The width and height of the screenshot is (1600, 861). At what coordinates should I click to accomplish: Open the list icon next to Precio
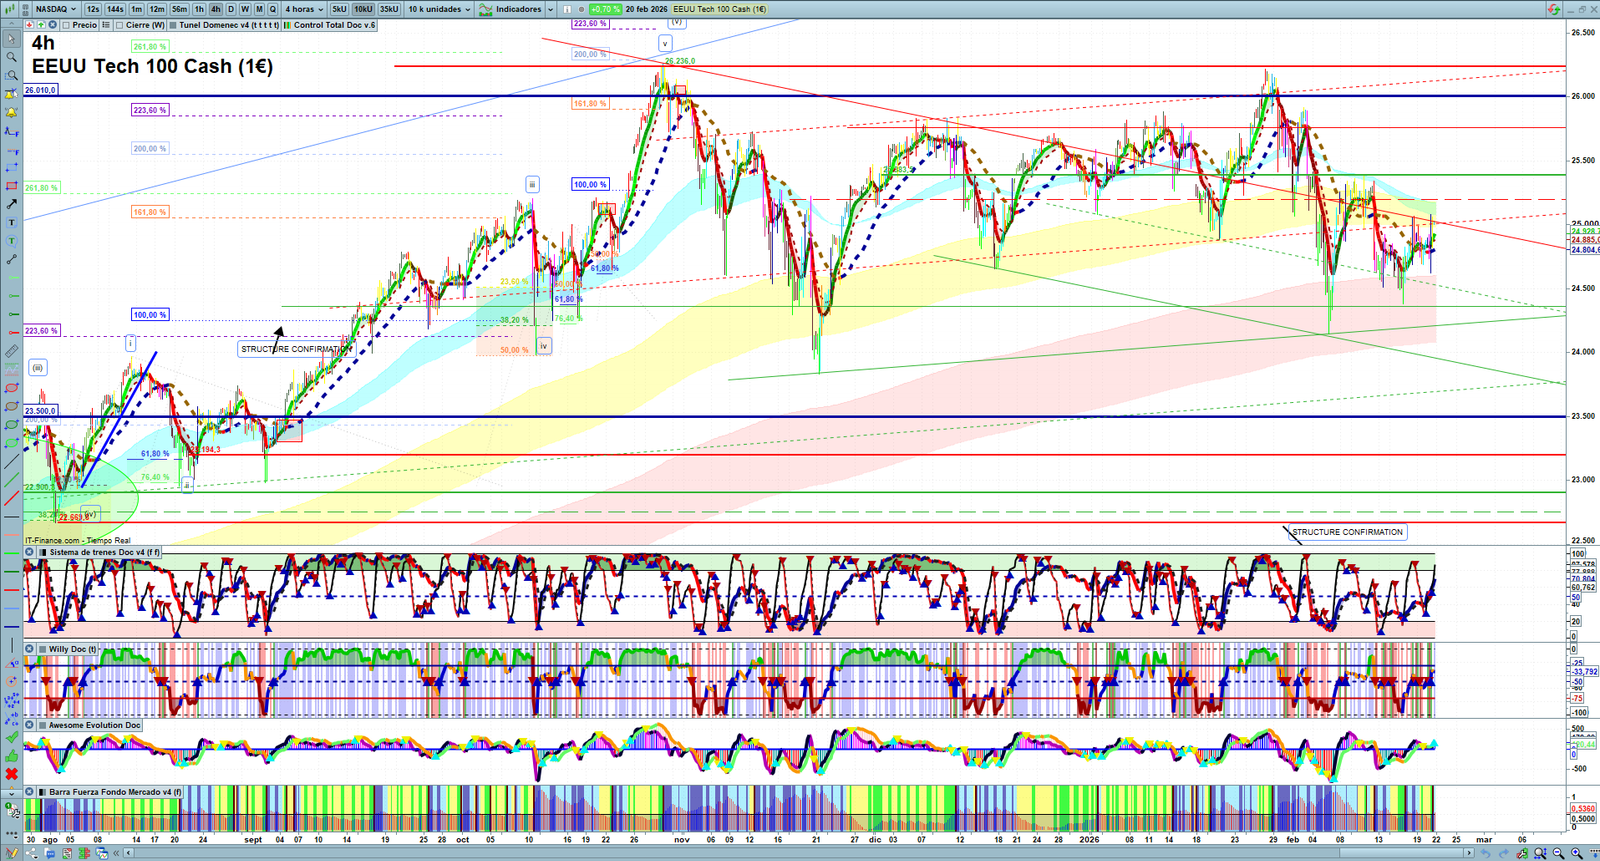click(x=105, y=25)
